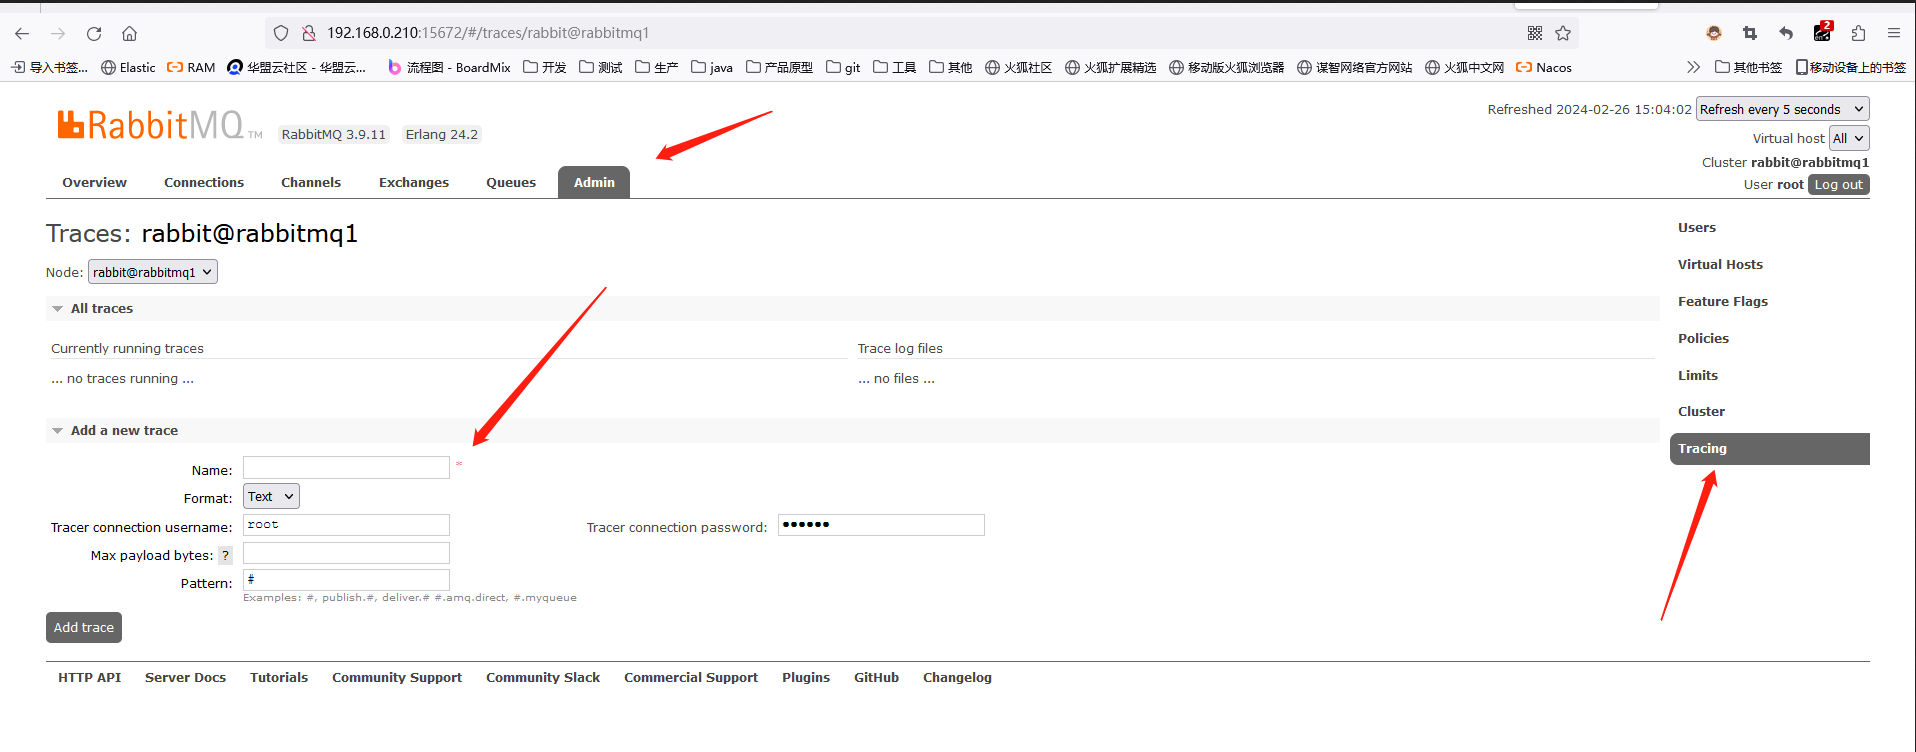Show more bookmarks via the overflow chevron
The height and width of the screenshot is (752, 1916).
pos(1693,67)
